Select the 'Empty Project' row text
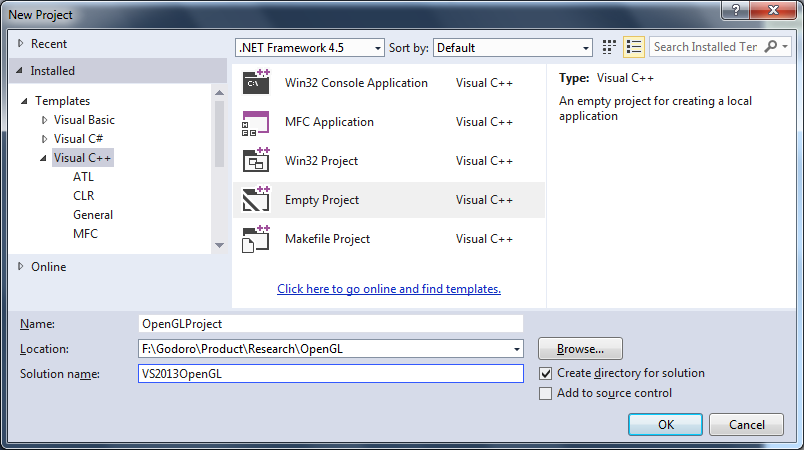Viewport: 804px width, 450px height. [322, 200]
